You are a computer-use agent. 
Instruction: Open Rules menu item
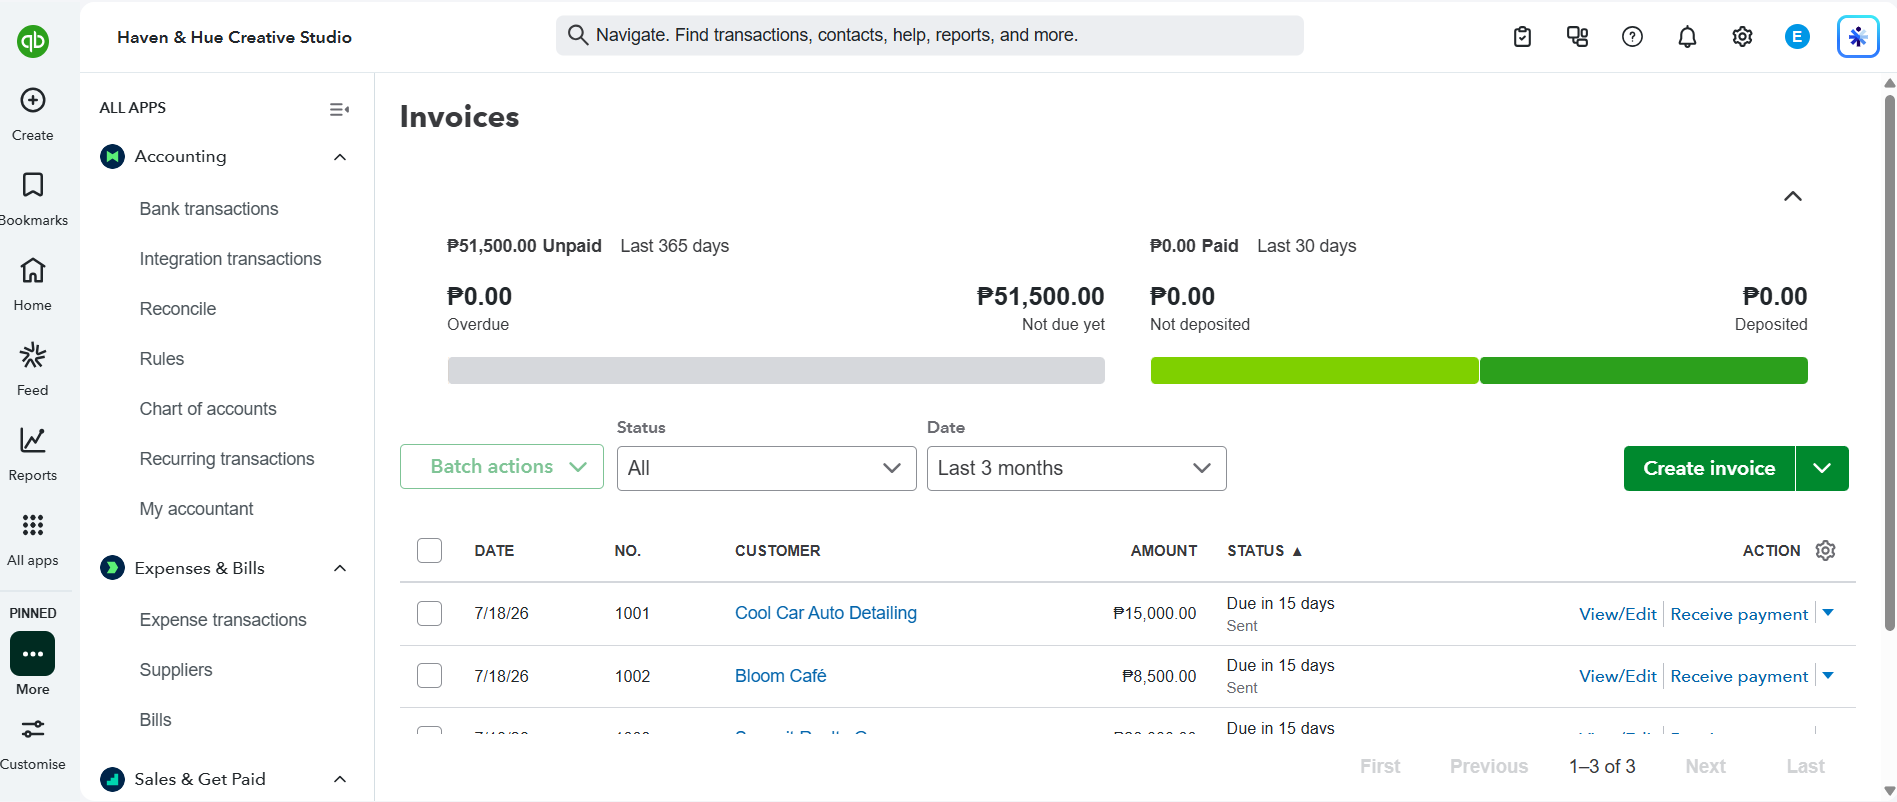coord(162,359)
